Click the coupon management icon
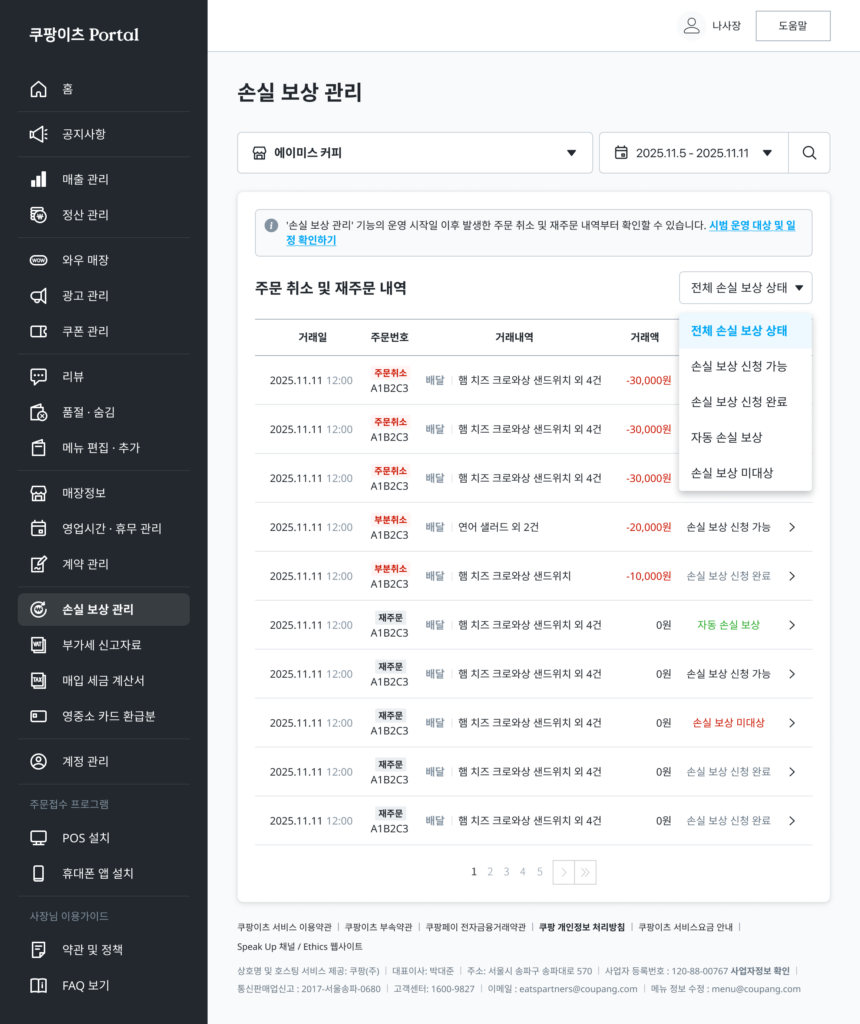 pos(38,331)
